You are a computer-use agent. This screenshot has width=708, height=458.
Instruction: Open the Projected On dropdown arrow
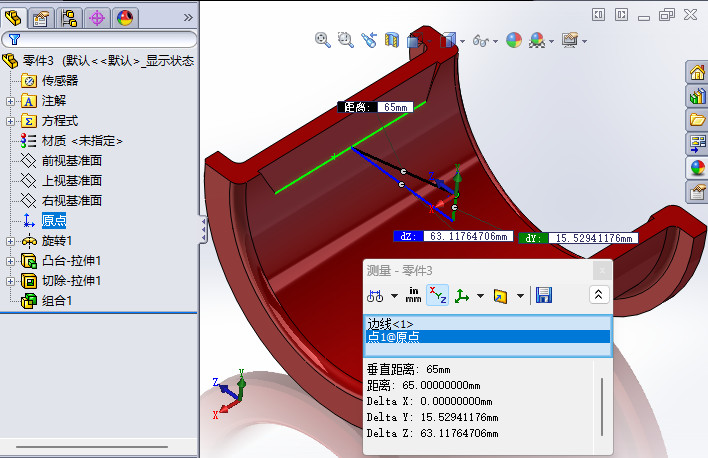tap(521, 296)
